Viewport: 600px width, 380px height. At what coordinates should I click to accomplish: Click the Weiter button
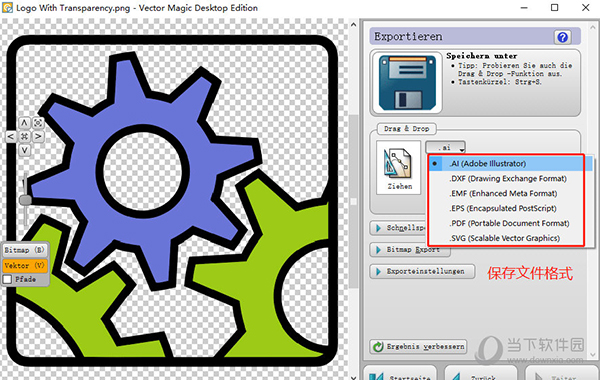click(561, 373)
